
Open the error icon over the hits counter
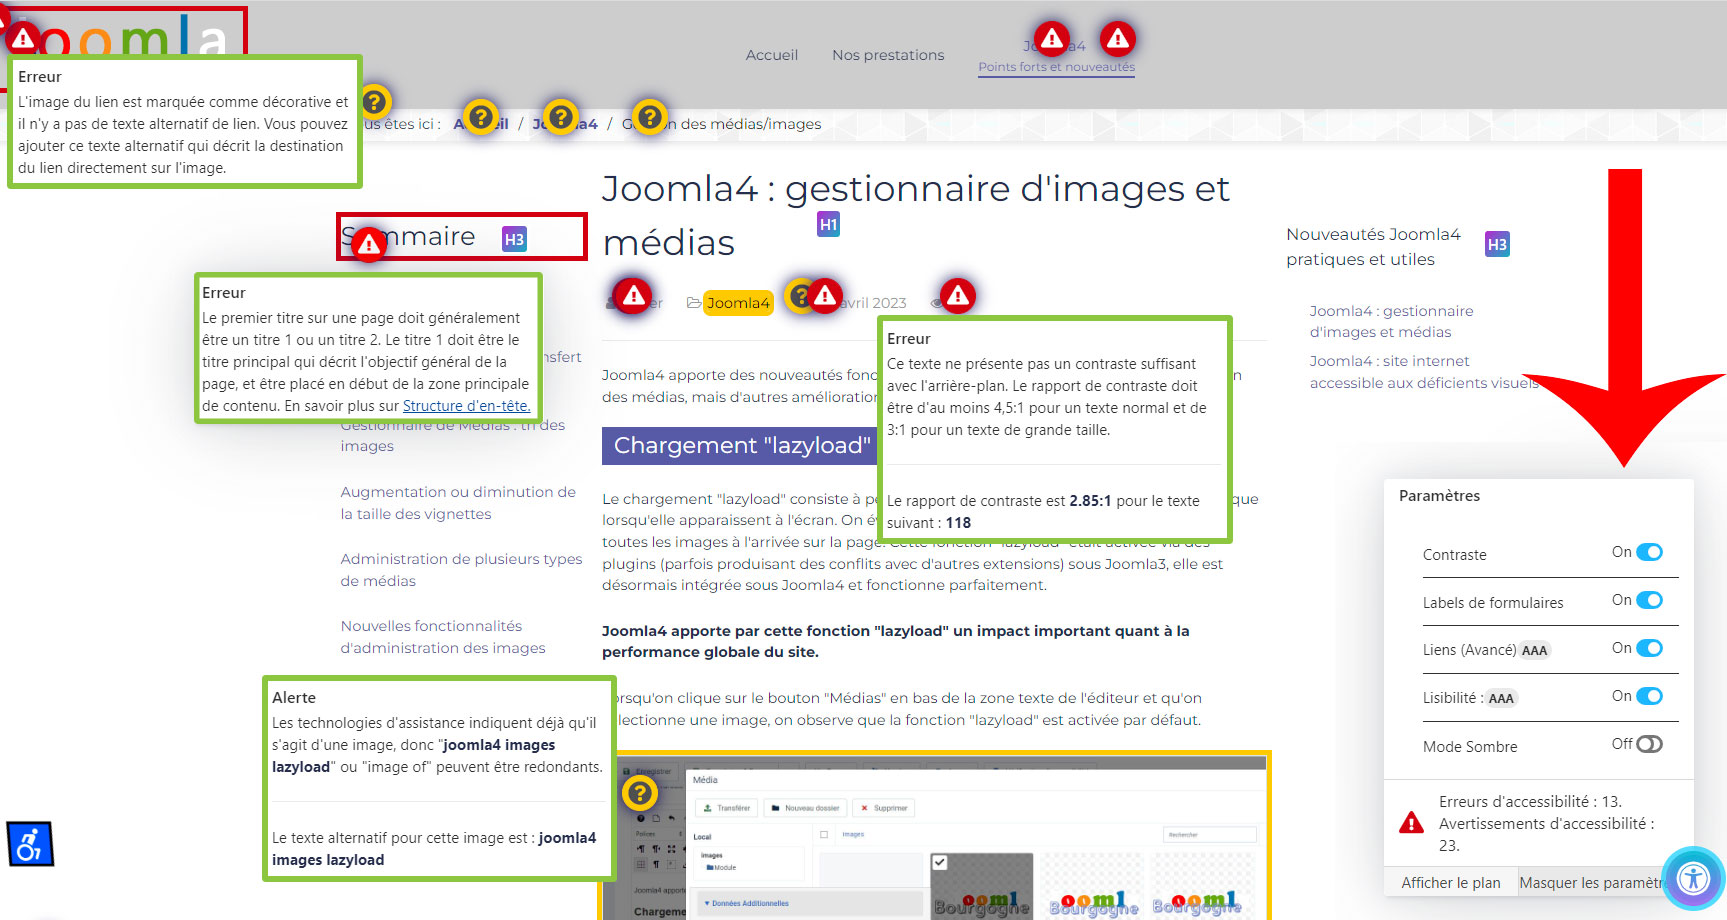point(958,296)
